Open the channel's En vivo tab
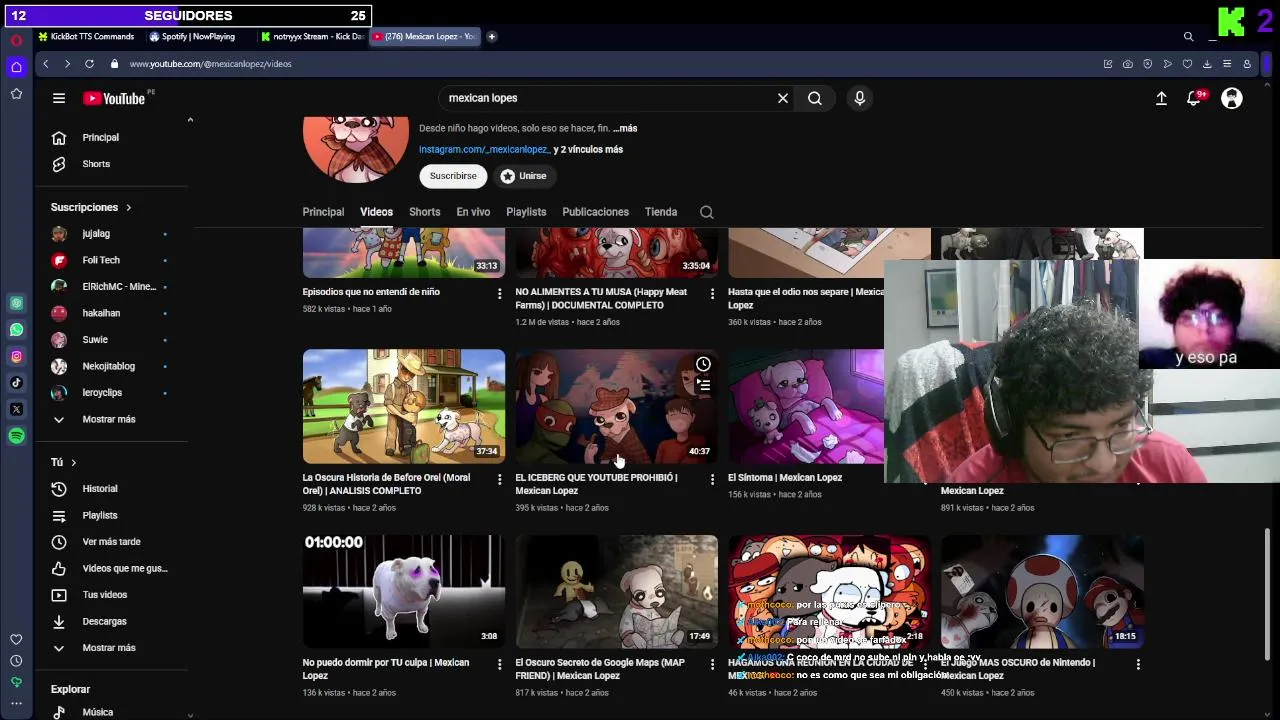The width and height of the screenshot is (1280, 720). [x=473, y=212]
